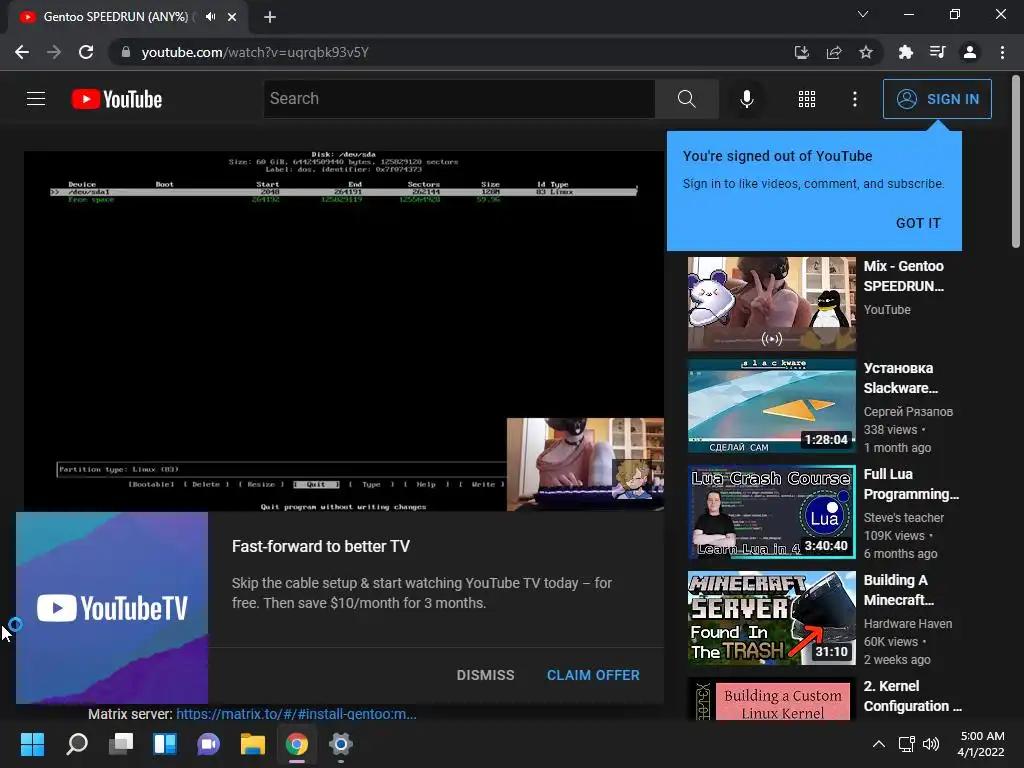Mute the tab via its speaker icon
The height and width of the screenshot is (768, 1024).
click(x=210, y=17)
